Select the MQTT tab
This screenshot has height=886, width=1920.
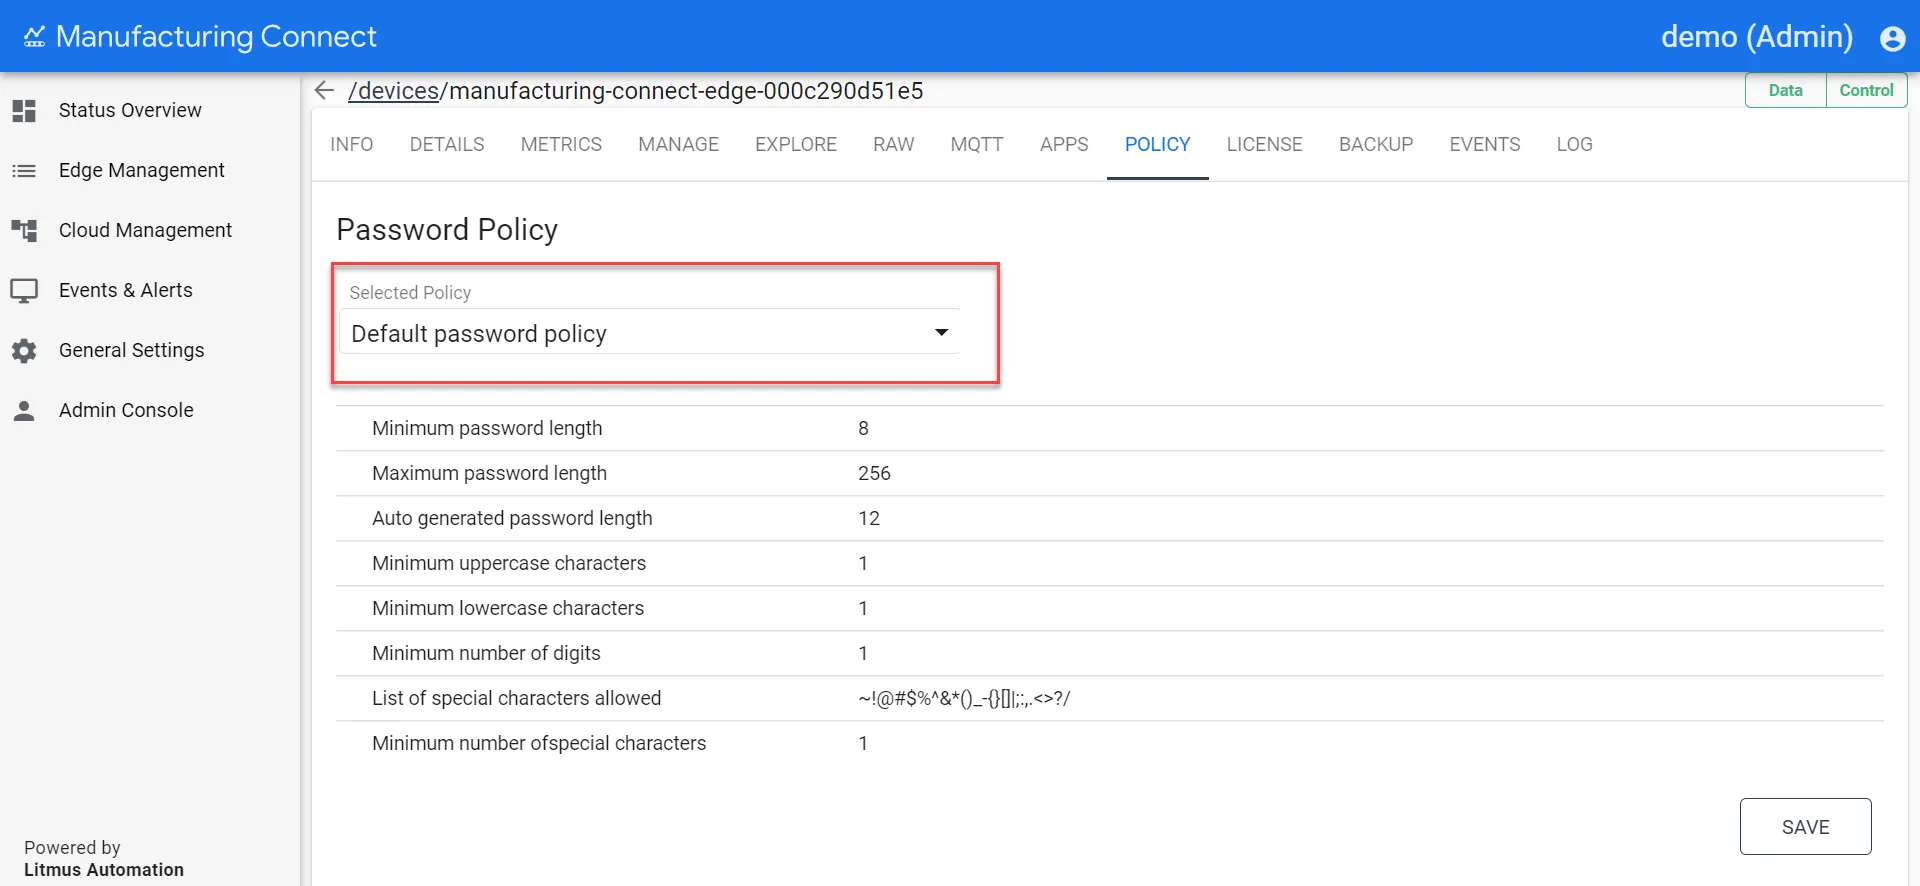976,145
